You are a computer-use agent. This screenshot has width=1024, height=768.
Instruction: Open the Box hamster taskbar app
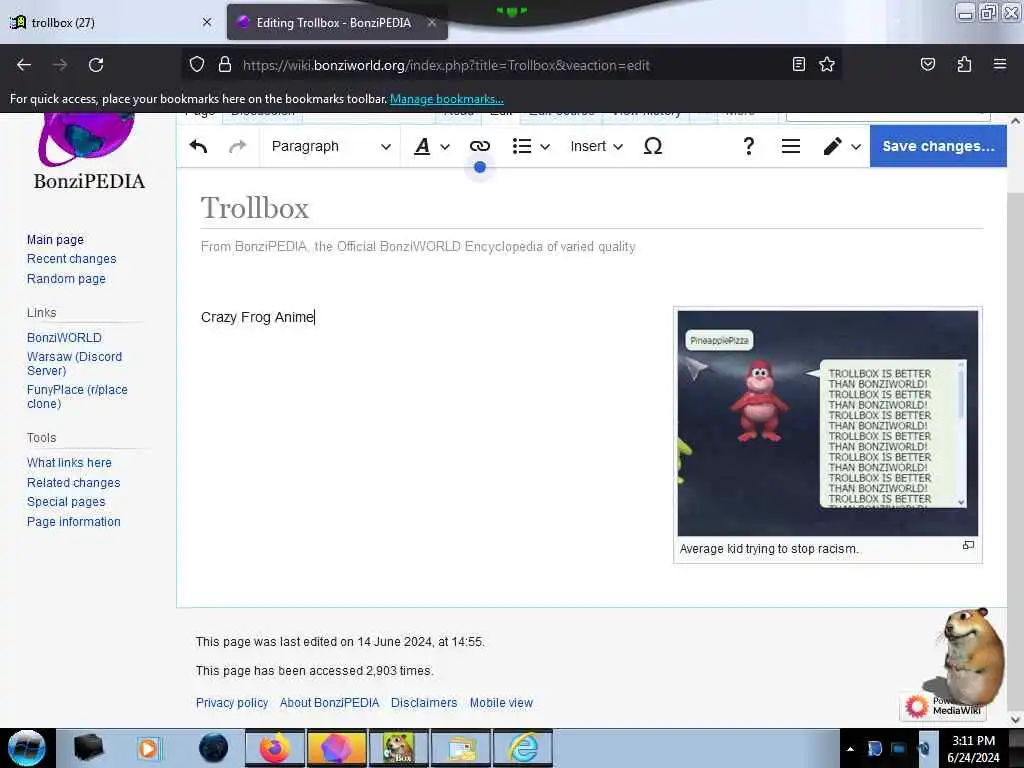click(x=399, y=748)
